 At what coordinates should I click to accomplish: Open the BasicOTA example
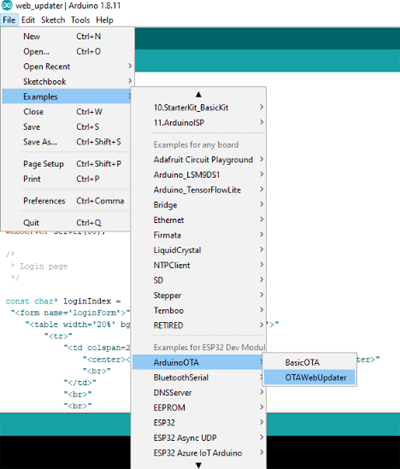[x=310, y=362]
